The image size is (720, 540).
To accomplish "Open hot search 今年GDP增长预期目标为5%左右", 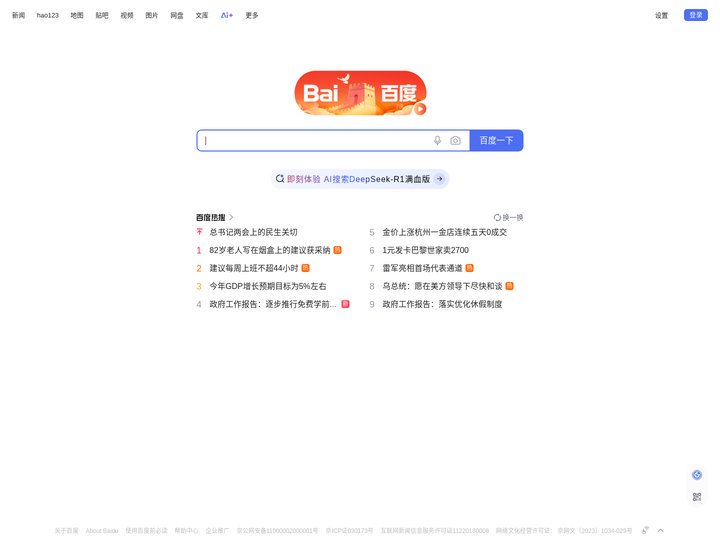I will (268, 286).
